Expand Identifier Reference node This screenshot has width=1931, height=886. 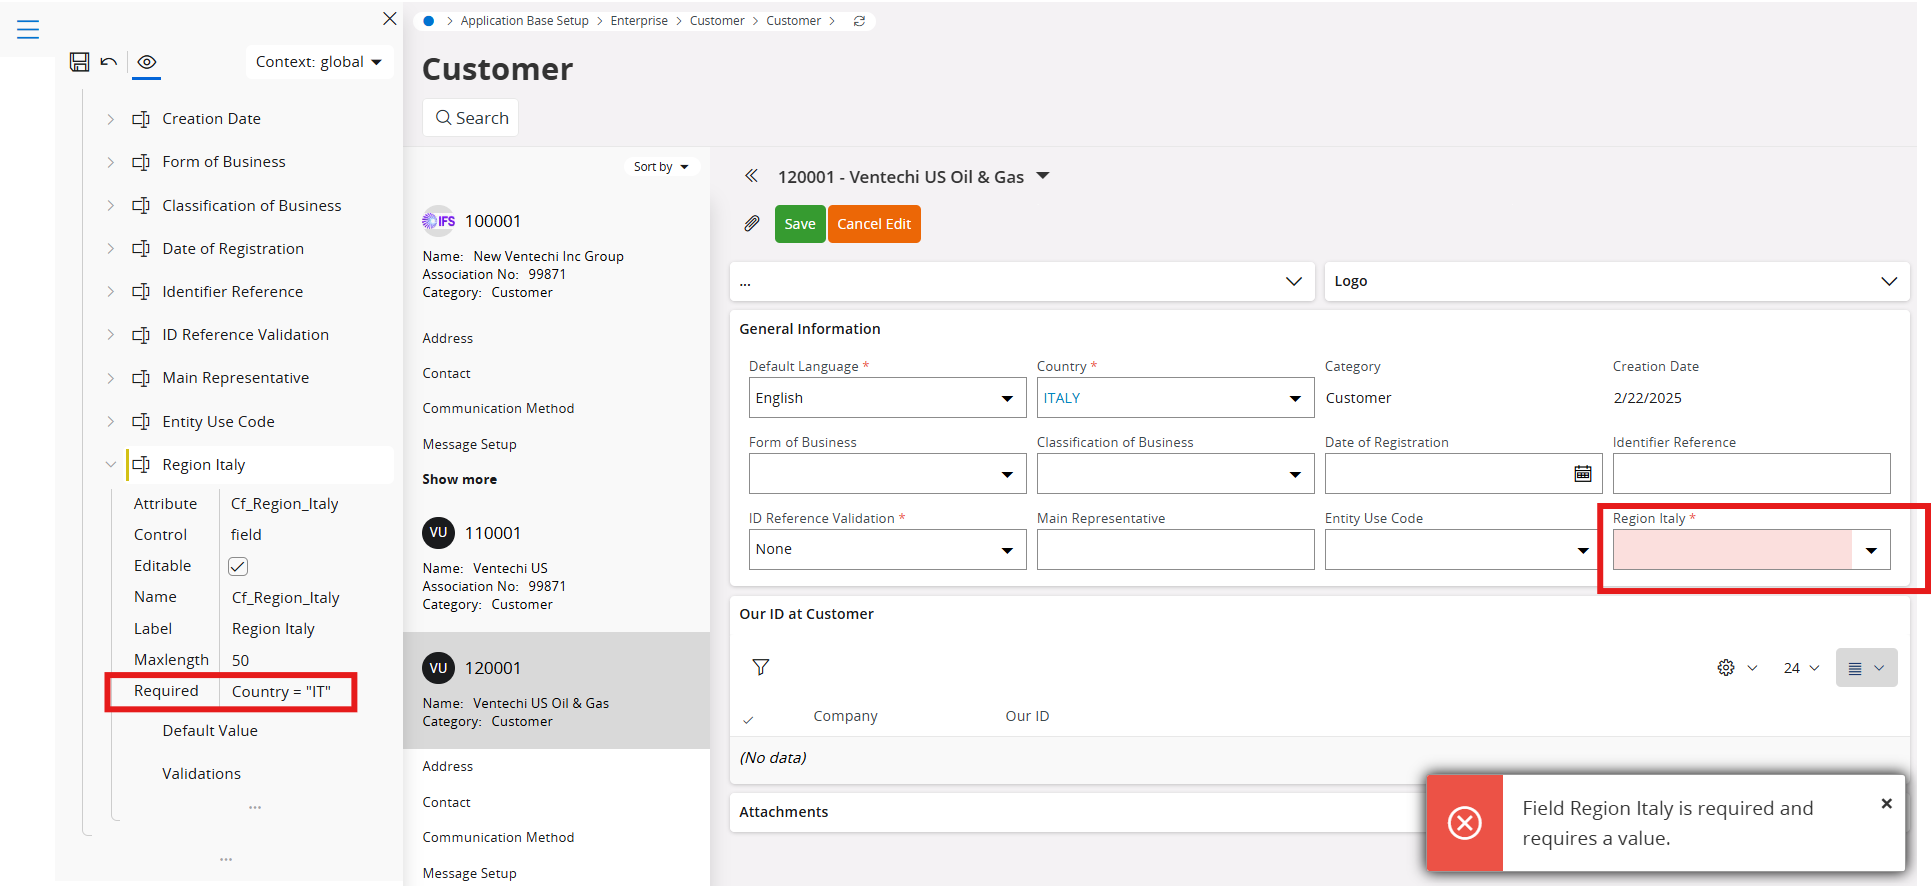pyautogui.click(x=110, y=292)
